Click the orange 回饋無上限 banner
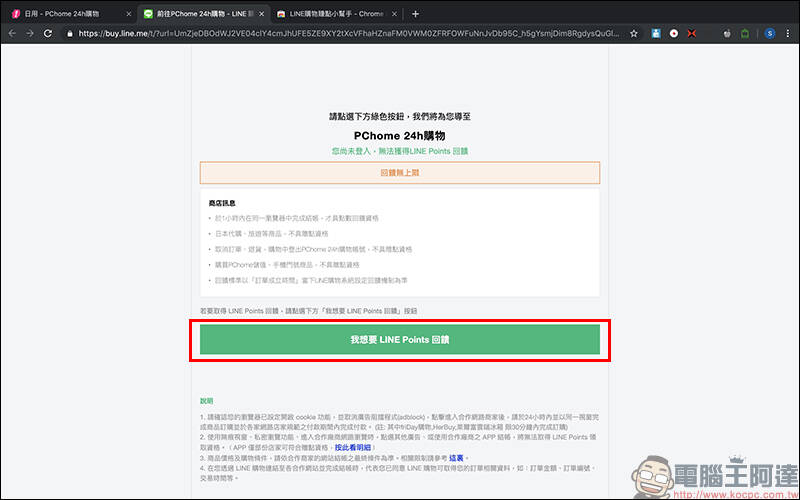 click(399, 173)
